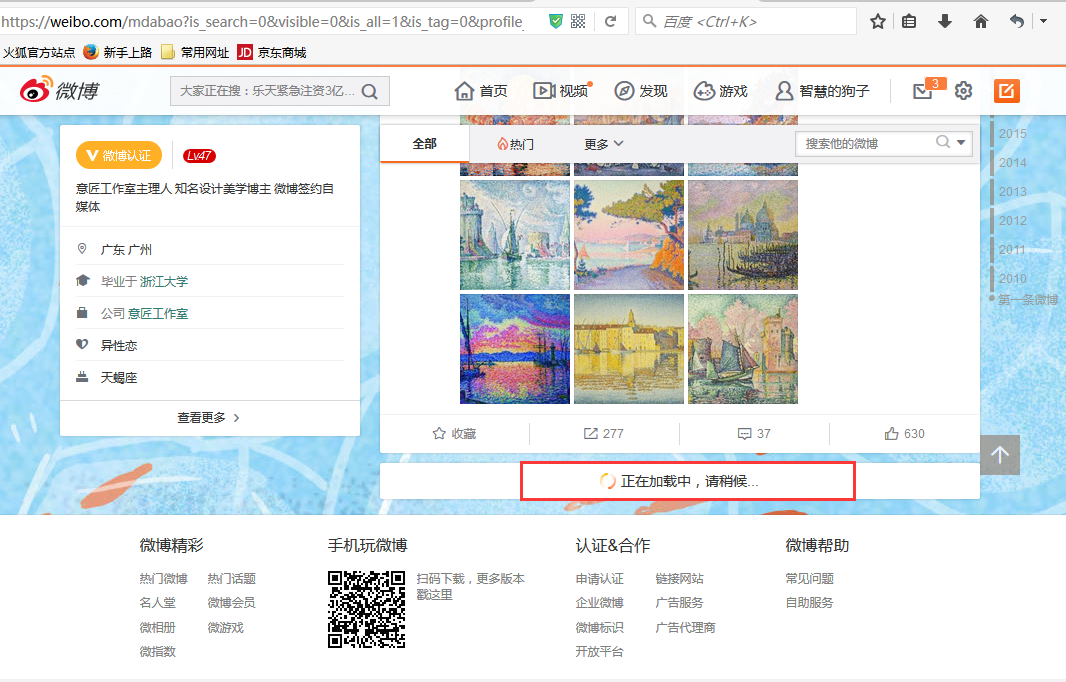Expand the 更多 dropdown in post tabs
This screenshot has width=1066, height=682.
(604, 144)
